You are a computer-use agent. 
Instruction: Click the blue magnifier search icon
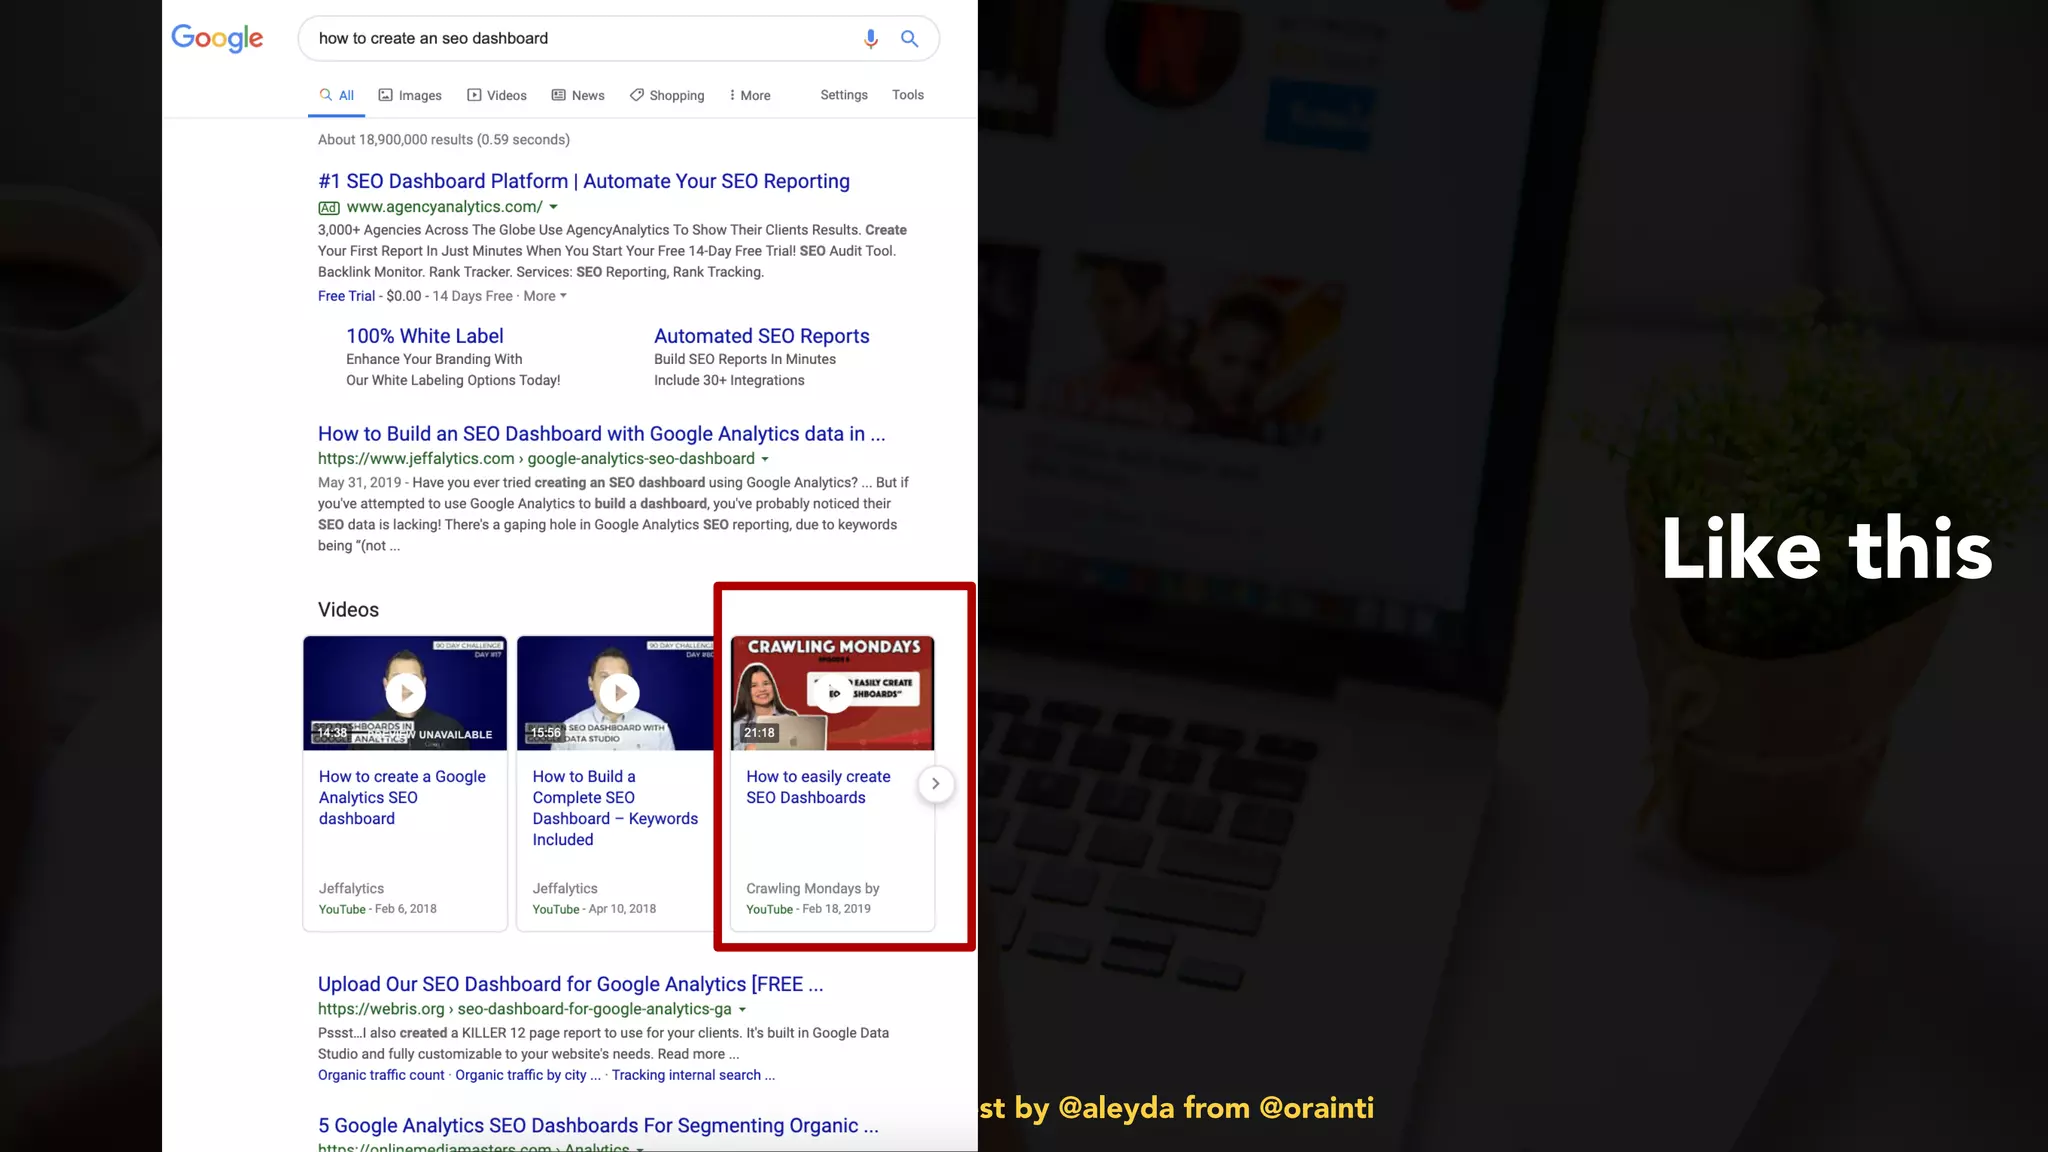pyautogui.click(x=909, y=38)
